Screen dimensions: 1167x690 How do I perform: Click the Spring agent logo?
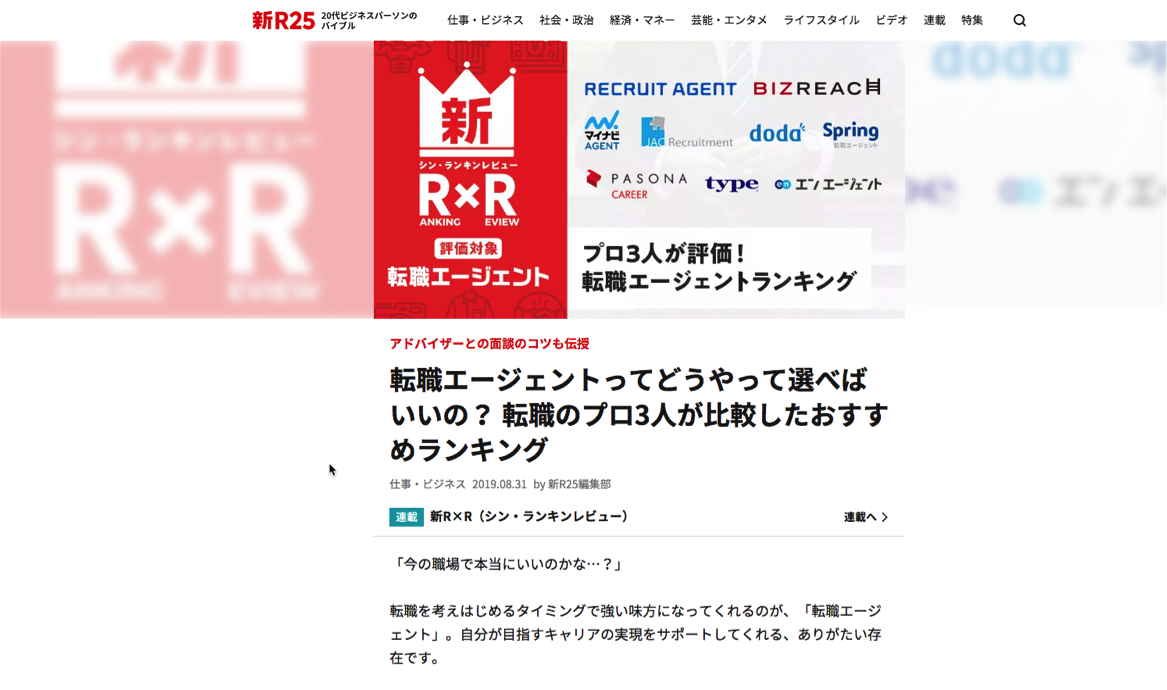[850, 133]
